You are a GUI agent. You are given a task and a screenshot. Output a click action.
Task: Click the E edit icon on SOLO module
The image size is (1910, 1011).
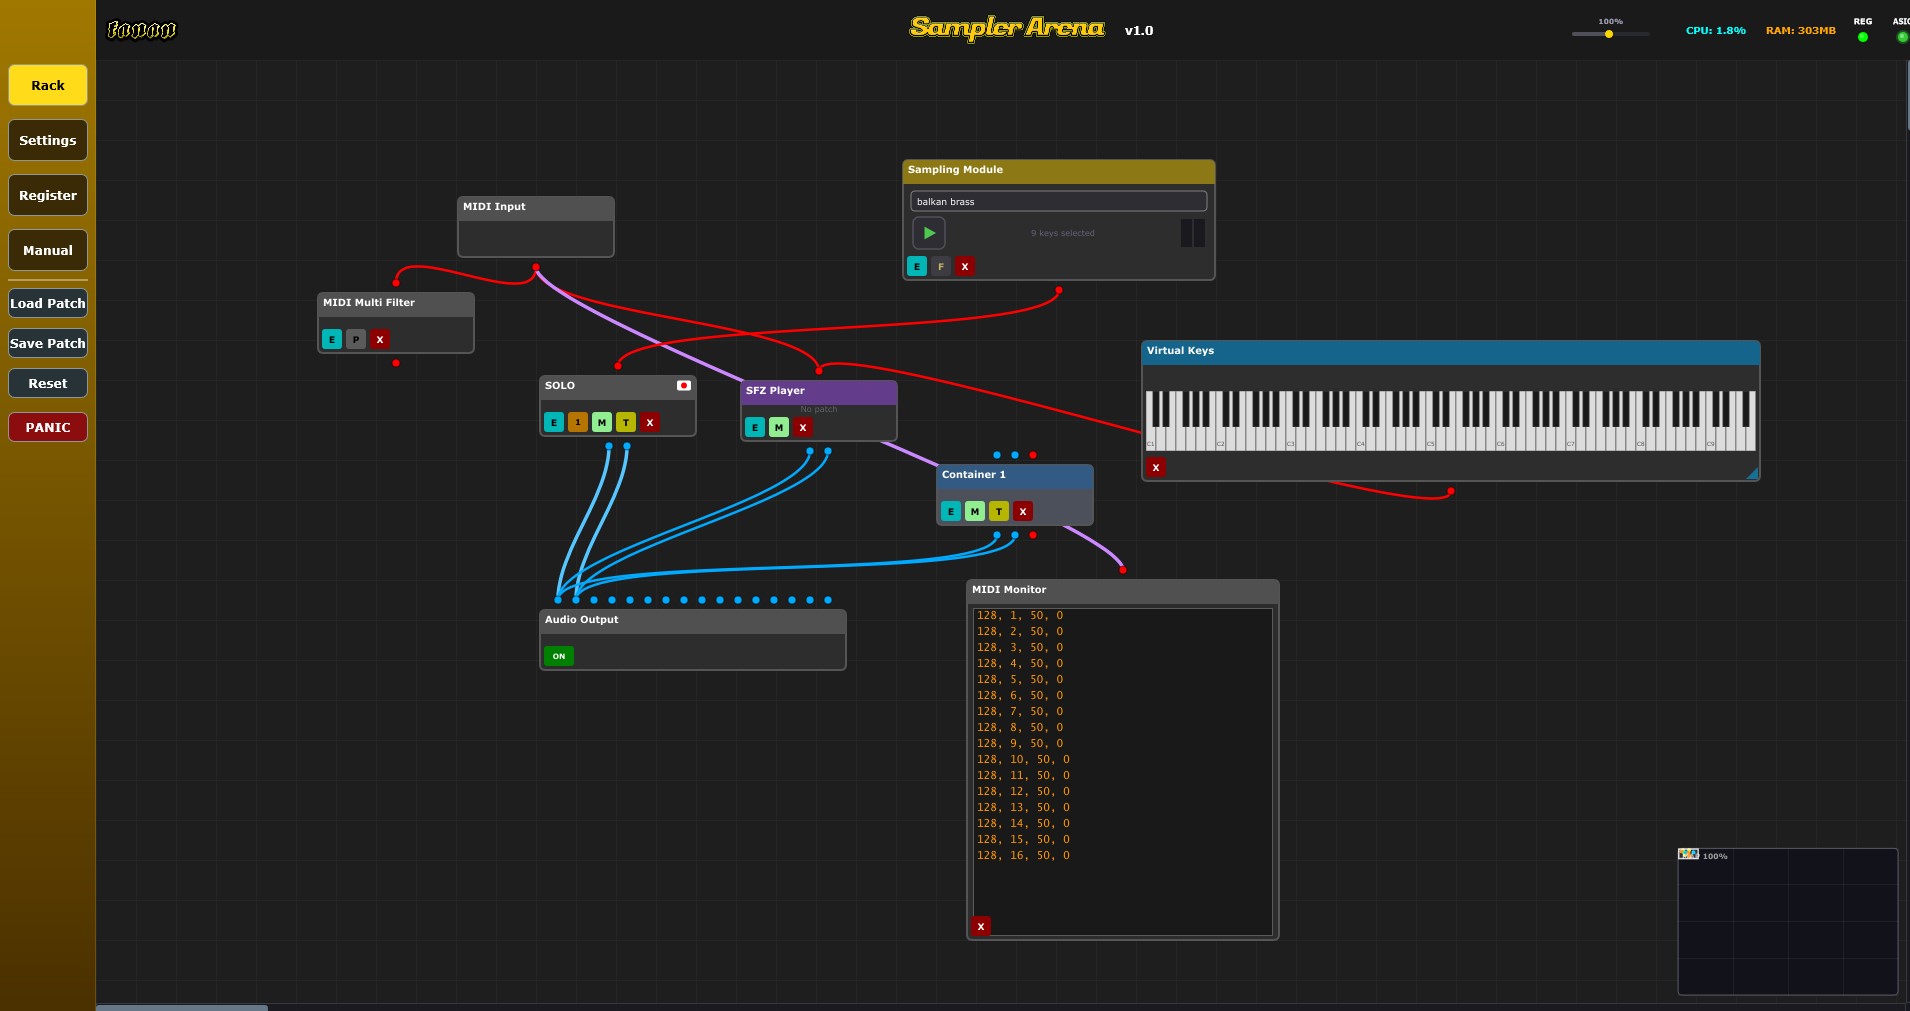(554, 422)
